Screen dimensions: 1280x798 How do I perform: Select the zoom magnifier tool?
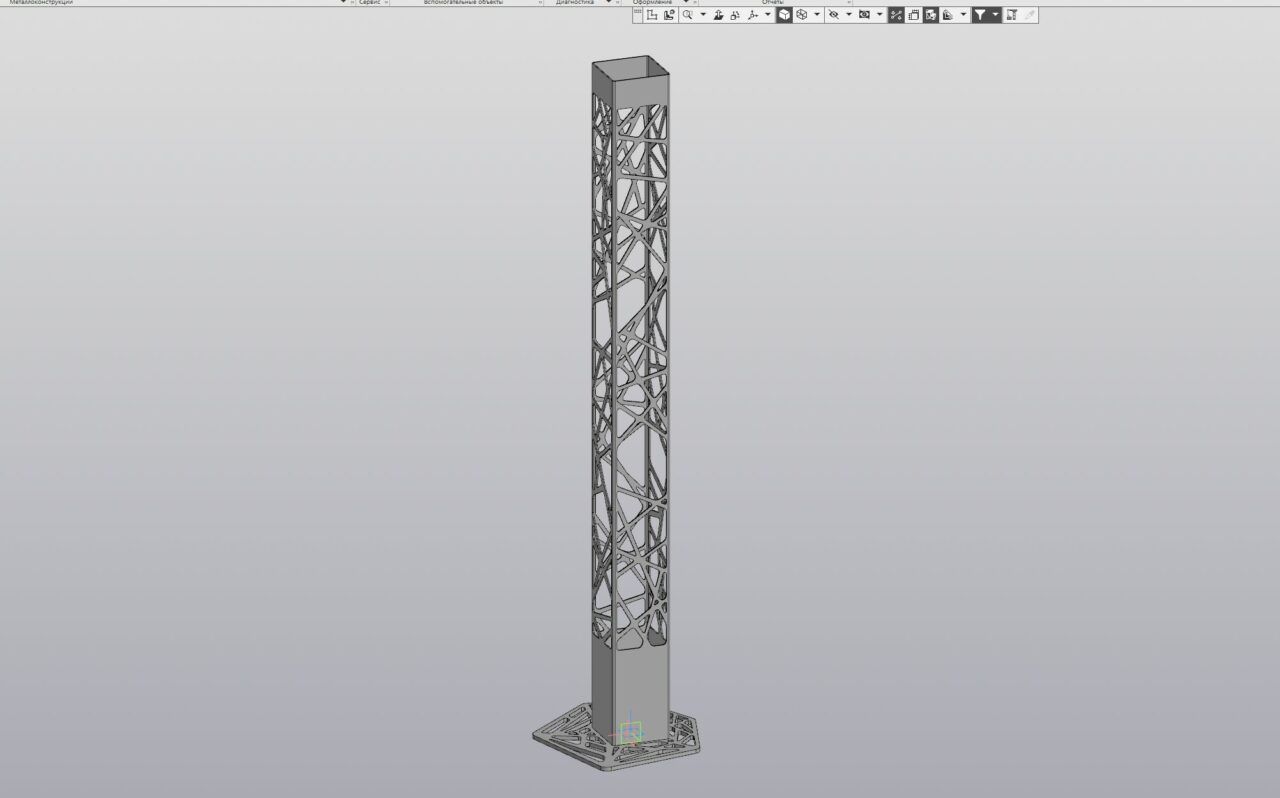[688, 15]
